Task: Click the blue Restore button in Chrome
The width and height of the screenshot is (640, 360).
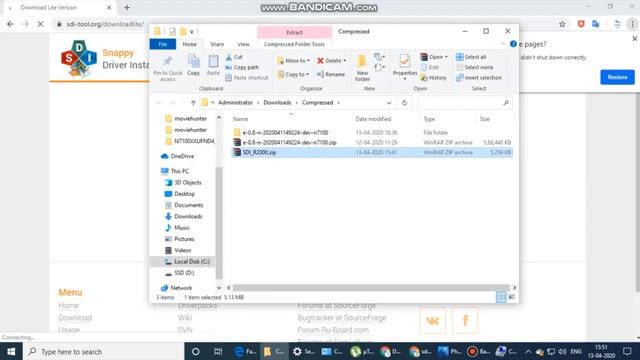Action: point(617,77)
